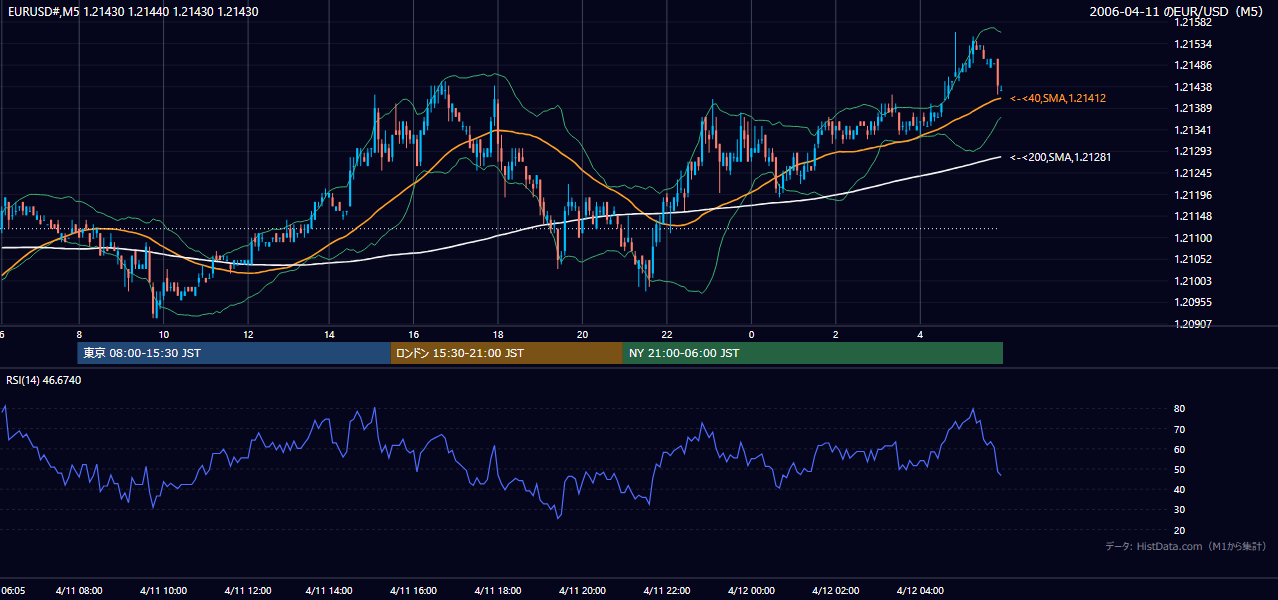The width and height of the screenshot is (1278, 600).
Task: Click the 1.20907 price axis label
Action: coord(1193,324)
